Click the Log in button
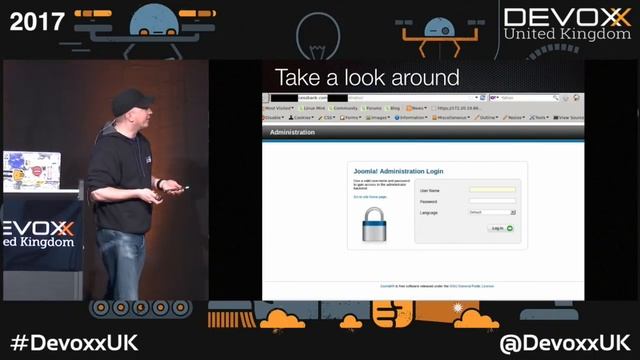This screenshot has width=640, height=360. [x=501, y=229]
